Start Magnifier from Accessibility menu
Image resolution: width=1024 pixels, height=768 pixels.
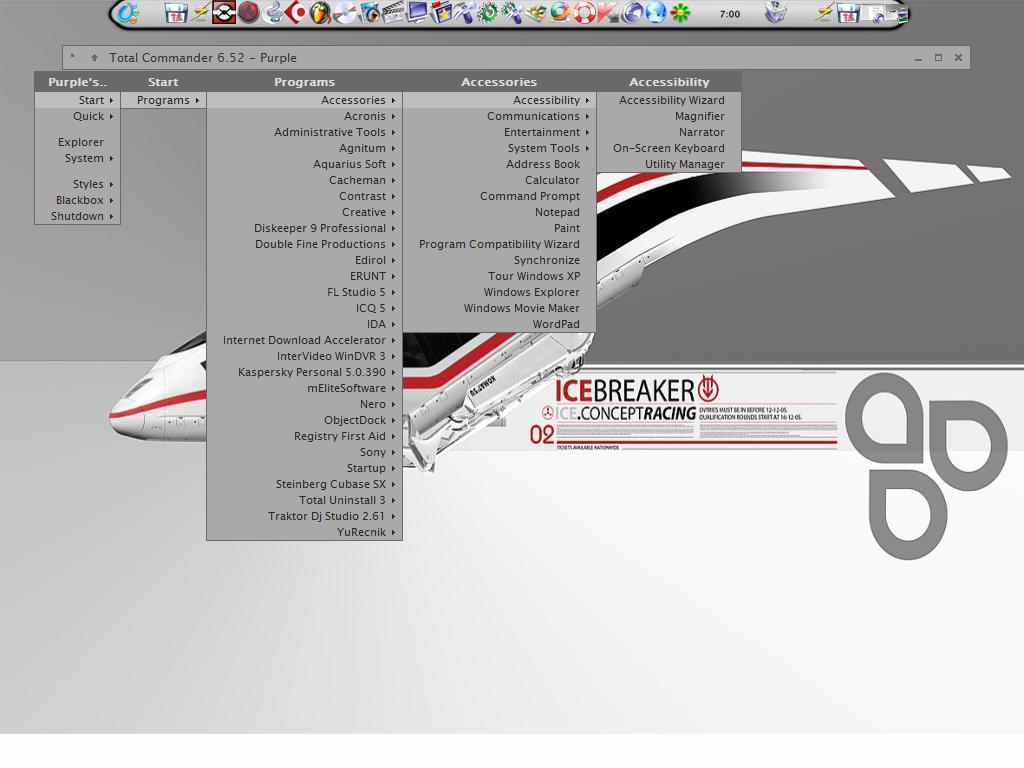pyautogui.click(x=669, y=116)
